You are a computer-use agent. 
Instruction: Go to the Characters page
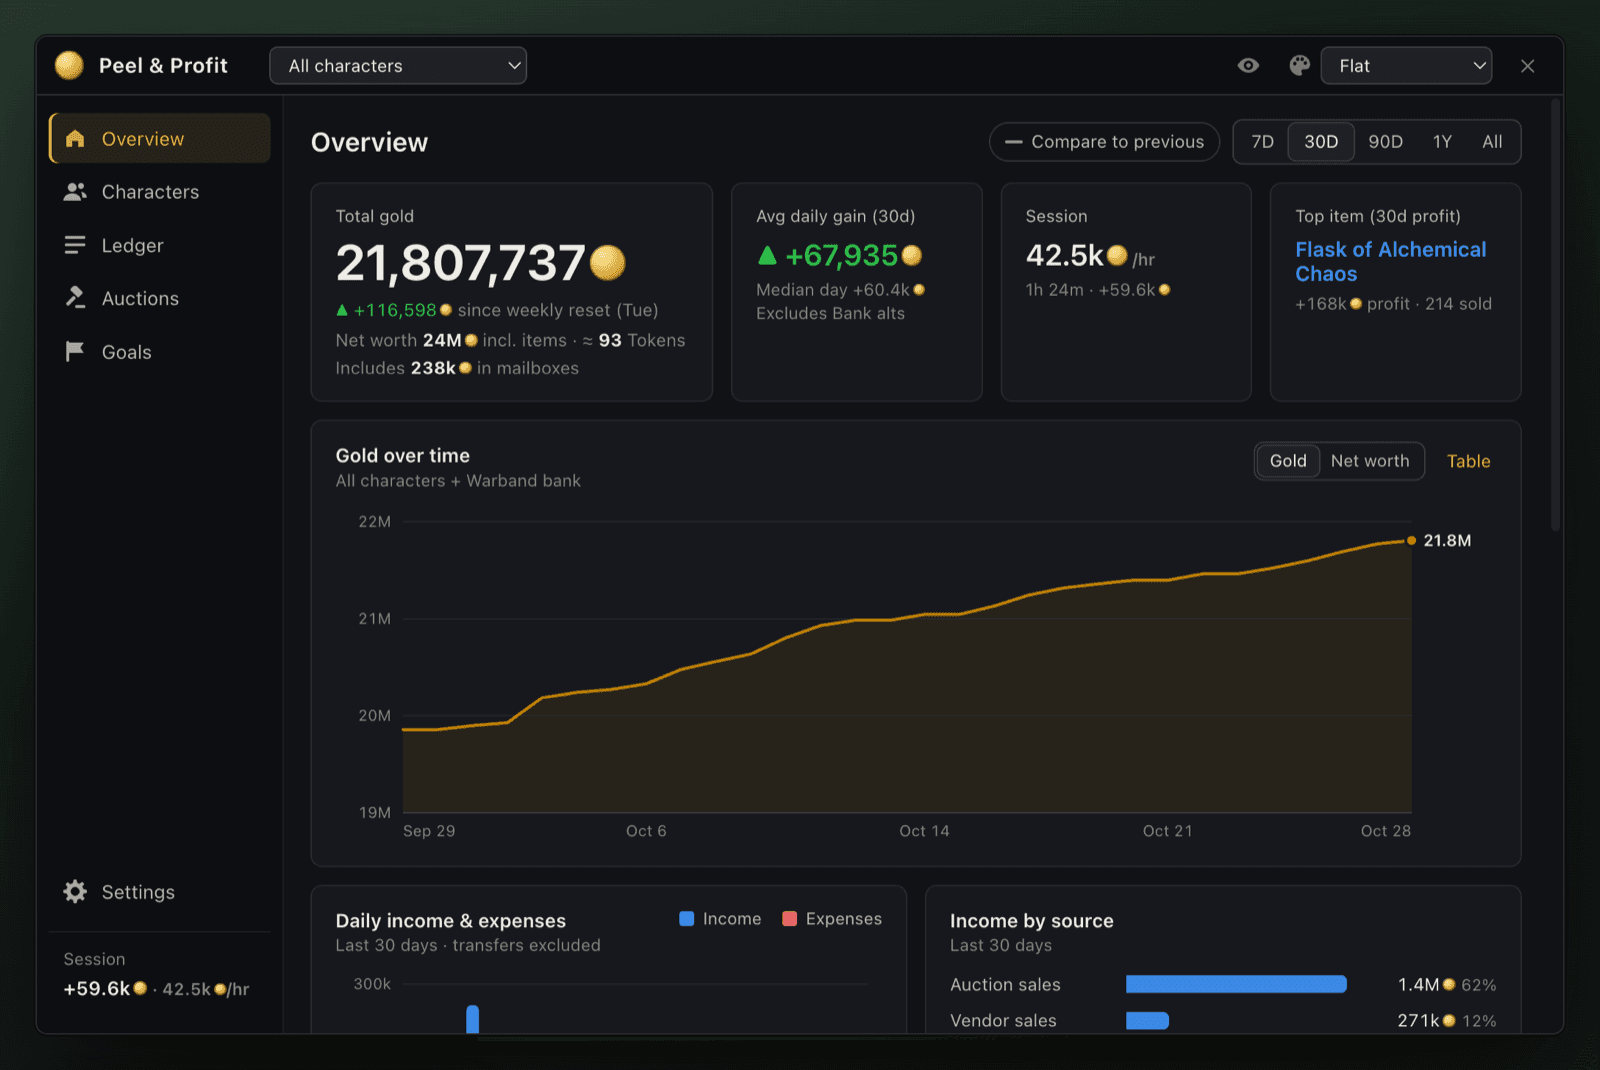pos(159,192)
